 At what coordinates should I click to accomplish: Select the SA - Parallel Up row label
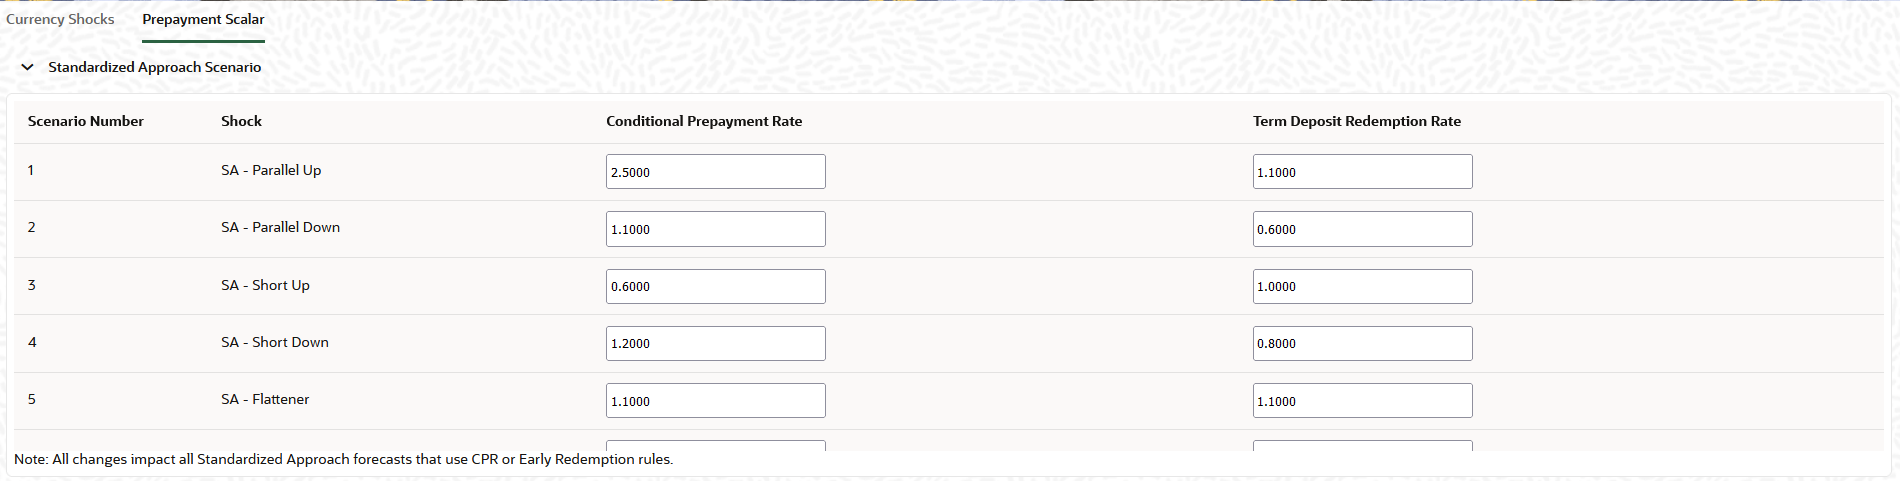pos(271,170)
